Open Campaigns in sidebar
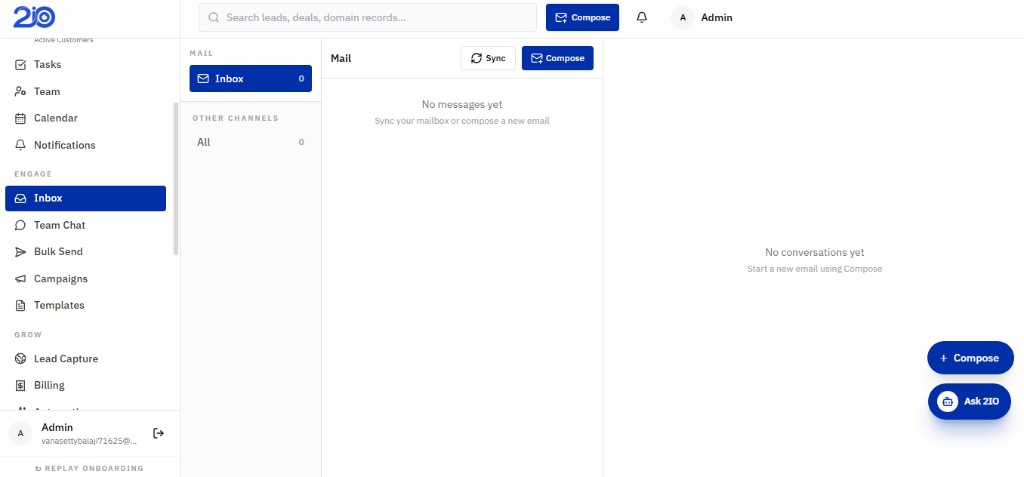 [86, 279]
